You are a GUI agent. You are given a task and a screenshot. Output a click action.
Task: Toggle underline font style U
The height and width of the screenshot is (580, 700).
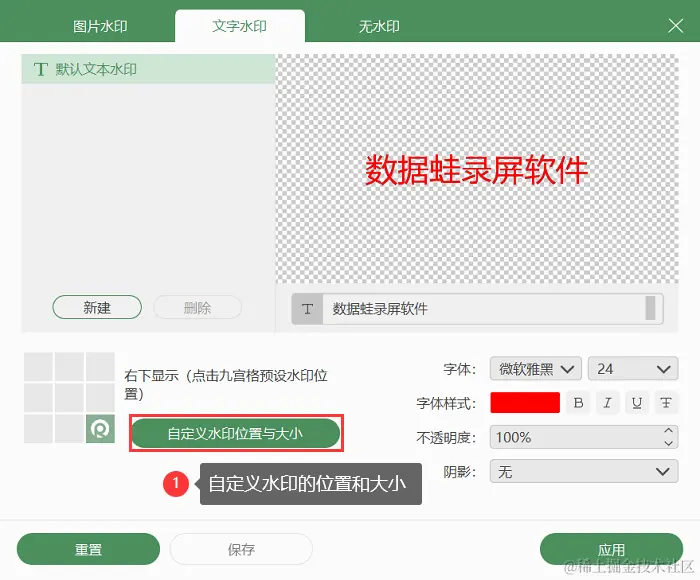[637, 403]
